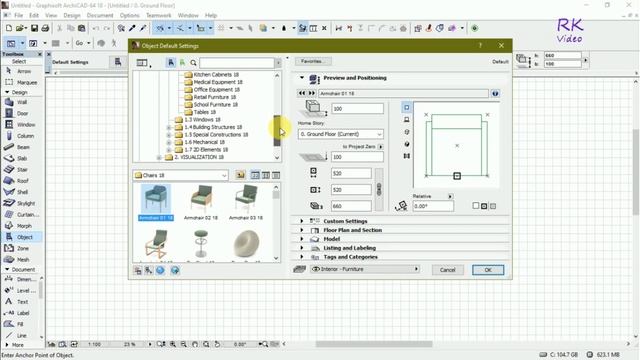This screenshot has height=360, width=640.
Task: Open the Home Story dropdown
Action: (x=340, y=134)
